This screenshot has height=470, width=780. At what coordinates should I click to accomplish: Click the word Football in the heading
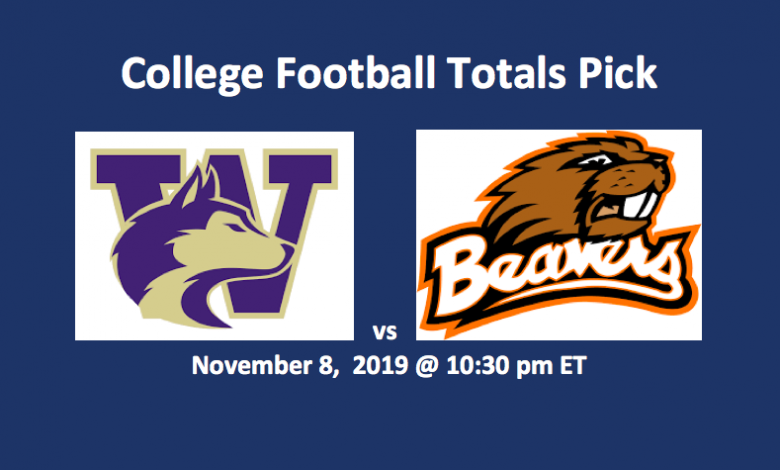point(356,73)
